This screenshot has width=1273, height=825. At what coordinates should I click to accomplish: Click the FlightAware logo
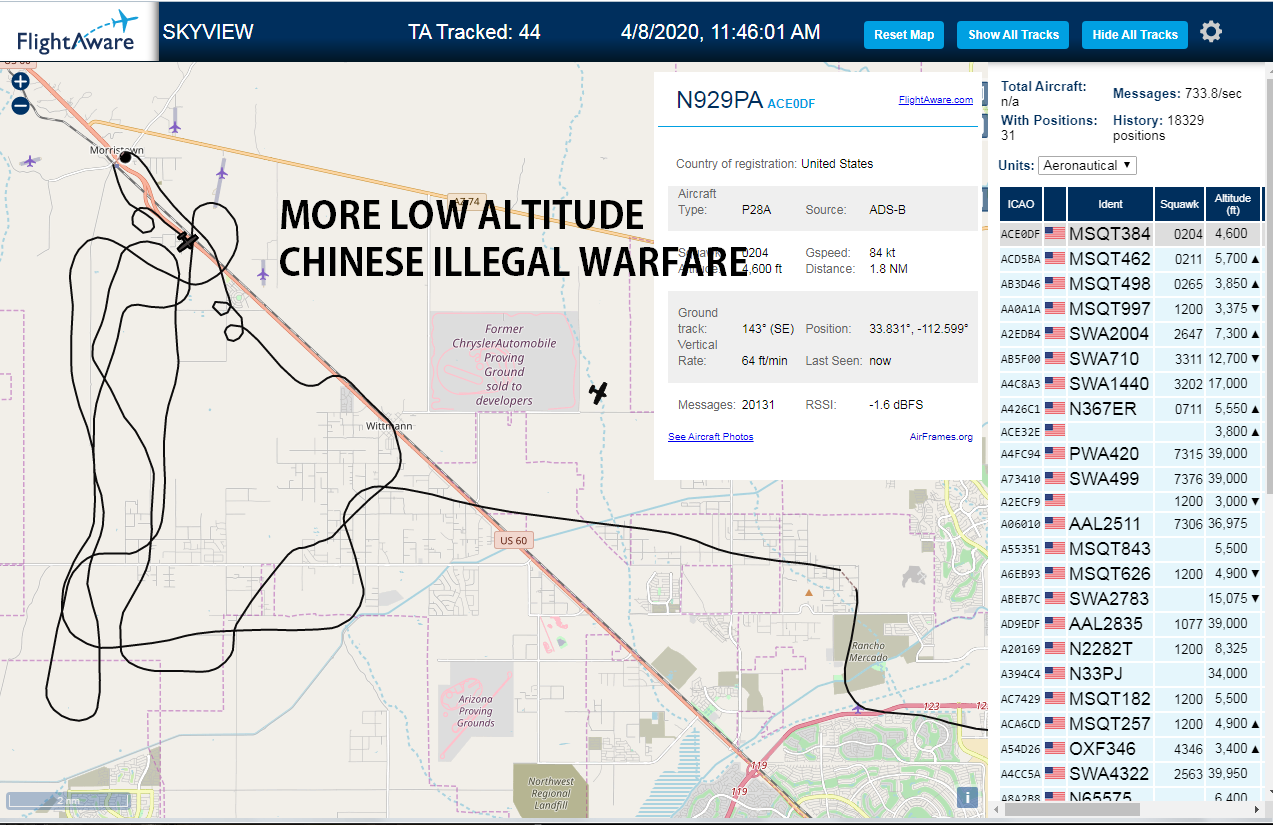coord(78,32)
